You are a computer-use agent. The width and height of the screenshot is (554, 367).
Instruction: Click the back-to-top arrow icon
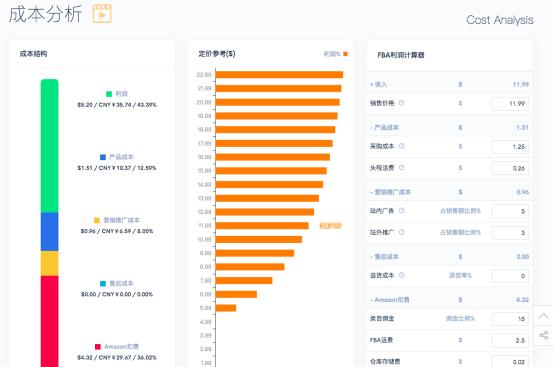click(x=543, y=316)
